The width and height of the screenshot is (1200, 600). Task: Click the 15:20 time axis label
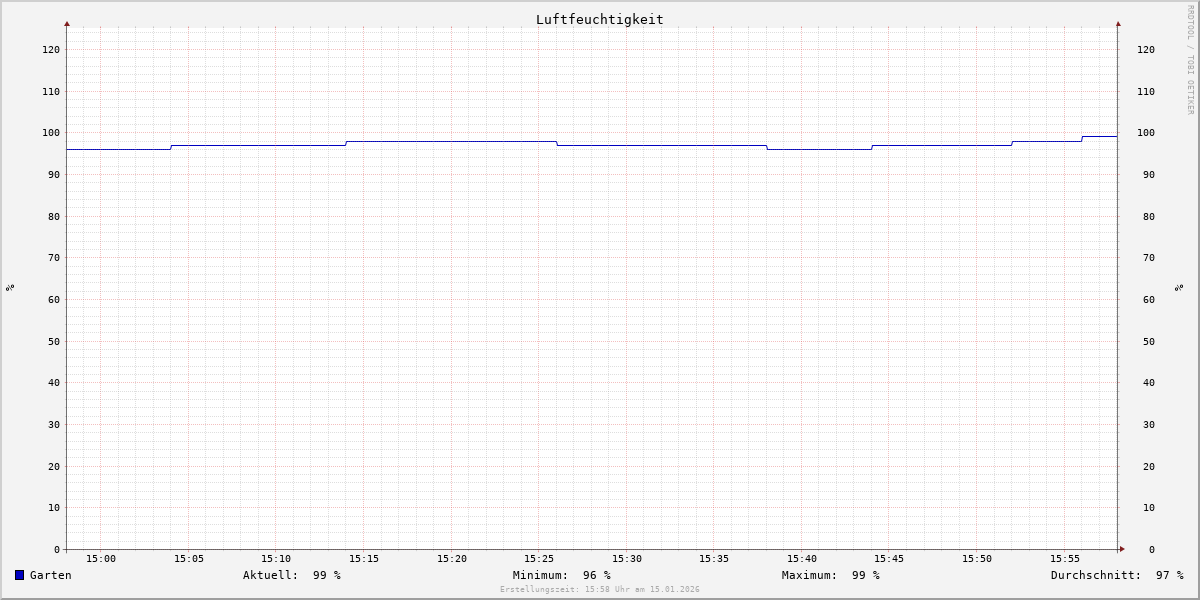coord(452,558)
